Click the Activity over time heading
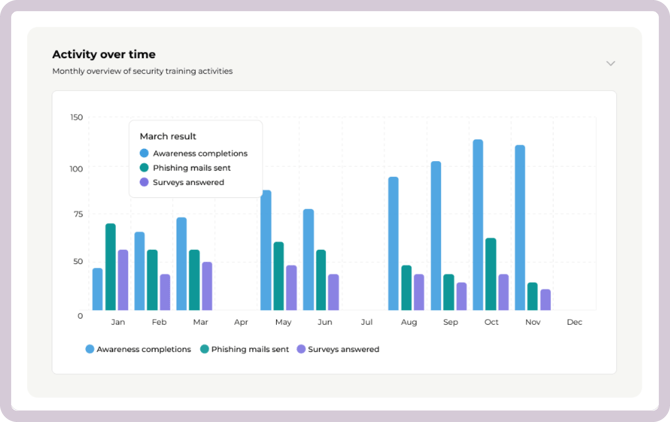670x422 pixels. (x=104, y=54)
